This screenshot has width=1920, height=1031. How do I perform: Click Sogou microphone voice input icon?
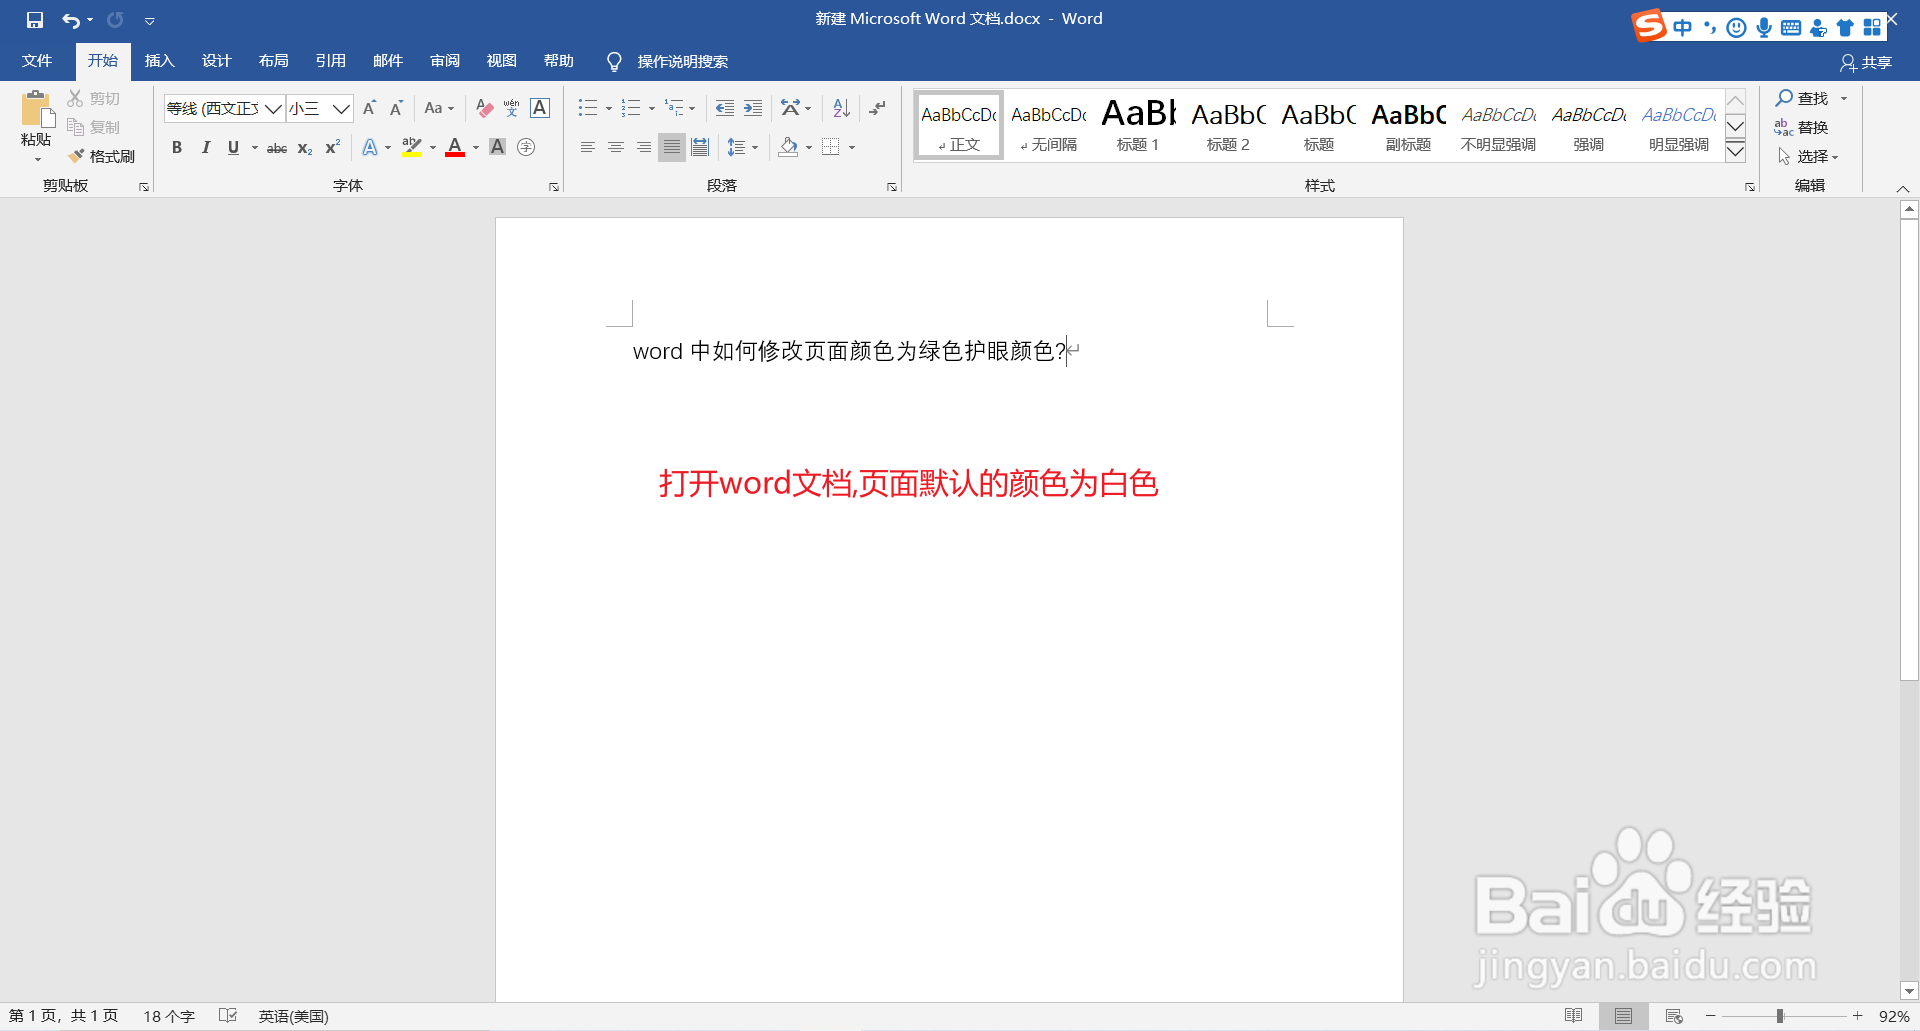(x=1764, y=27)
